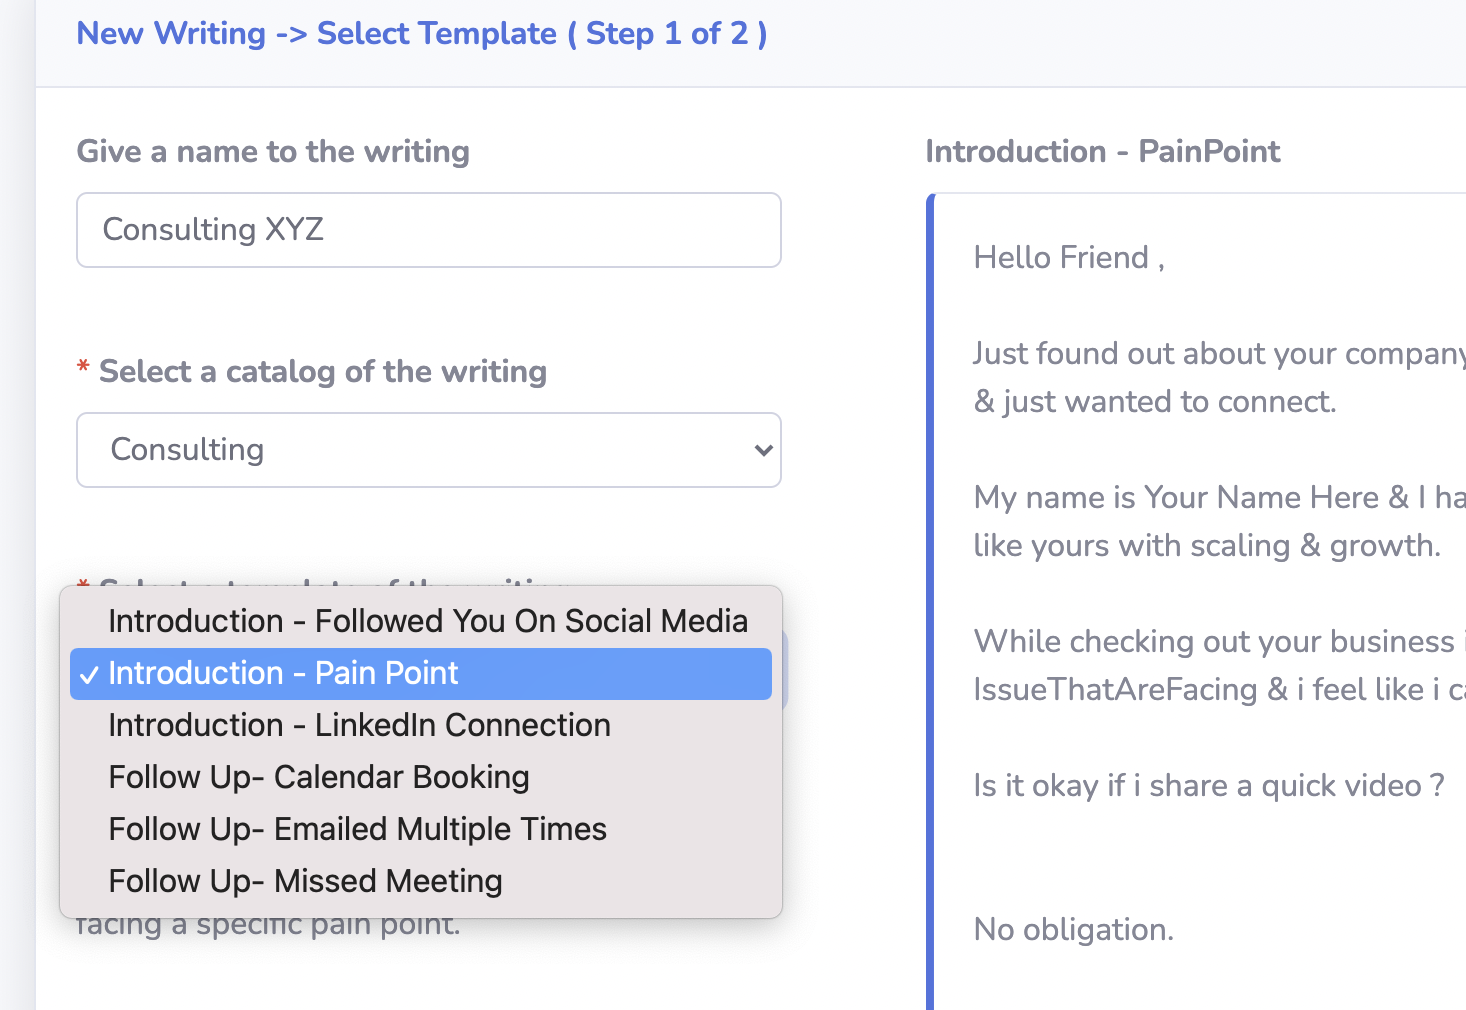
Task: Choose Follow Up- Missed Meeting template
Action: click(x=421, y=881)
